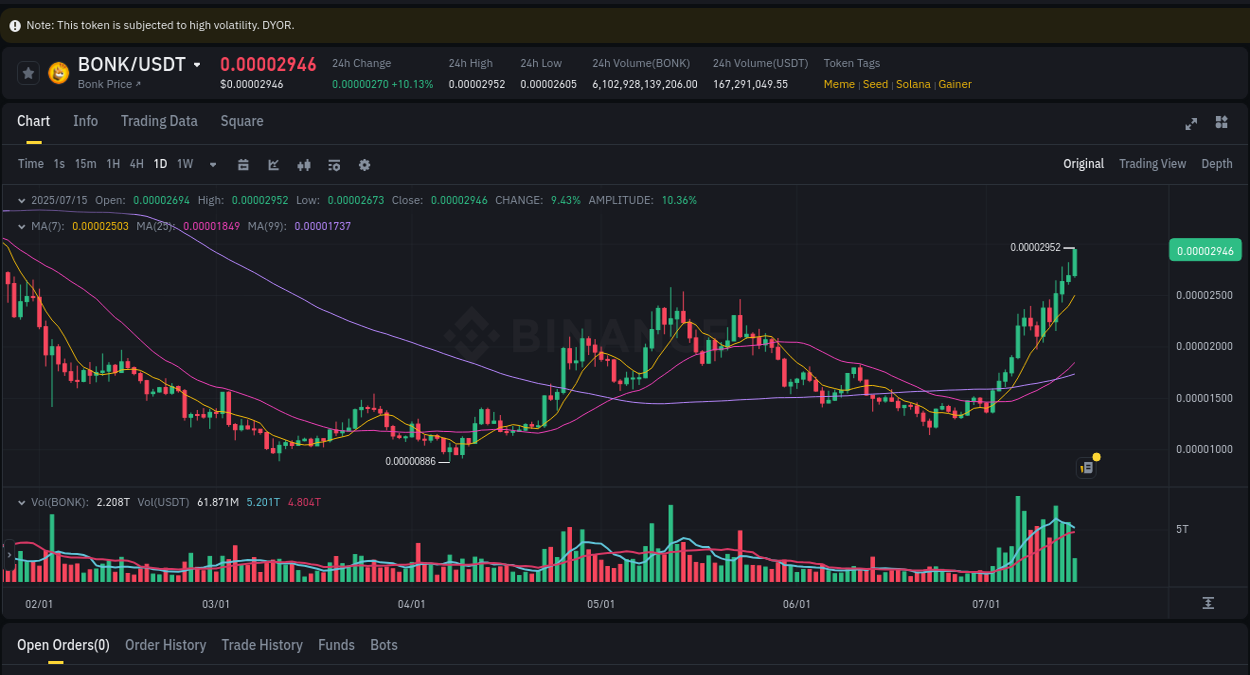Switch to the Trading View chart mode
The height and width of the screenshot is (675, 1250).
click(x=1152, y=163)
